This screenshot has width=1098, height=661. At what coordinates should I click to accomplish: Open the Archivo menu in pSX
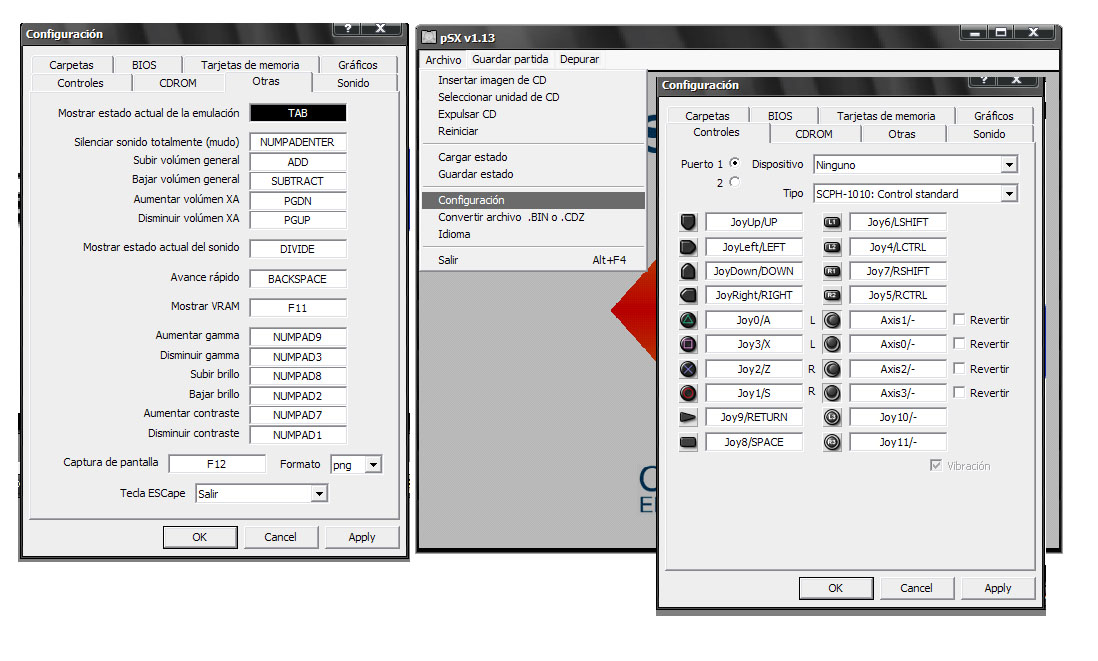(443, 60)
